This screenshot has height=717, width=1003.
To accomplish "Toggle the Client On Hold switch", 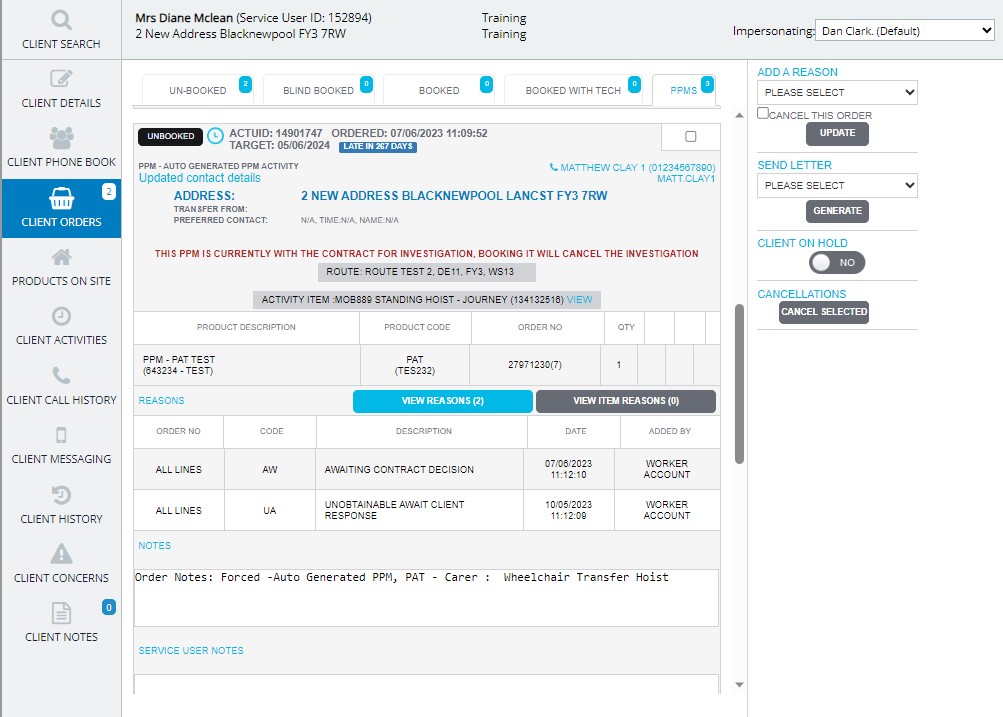I will 837,262.
